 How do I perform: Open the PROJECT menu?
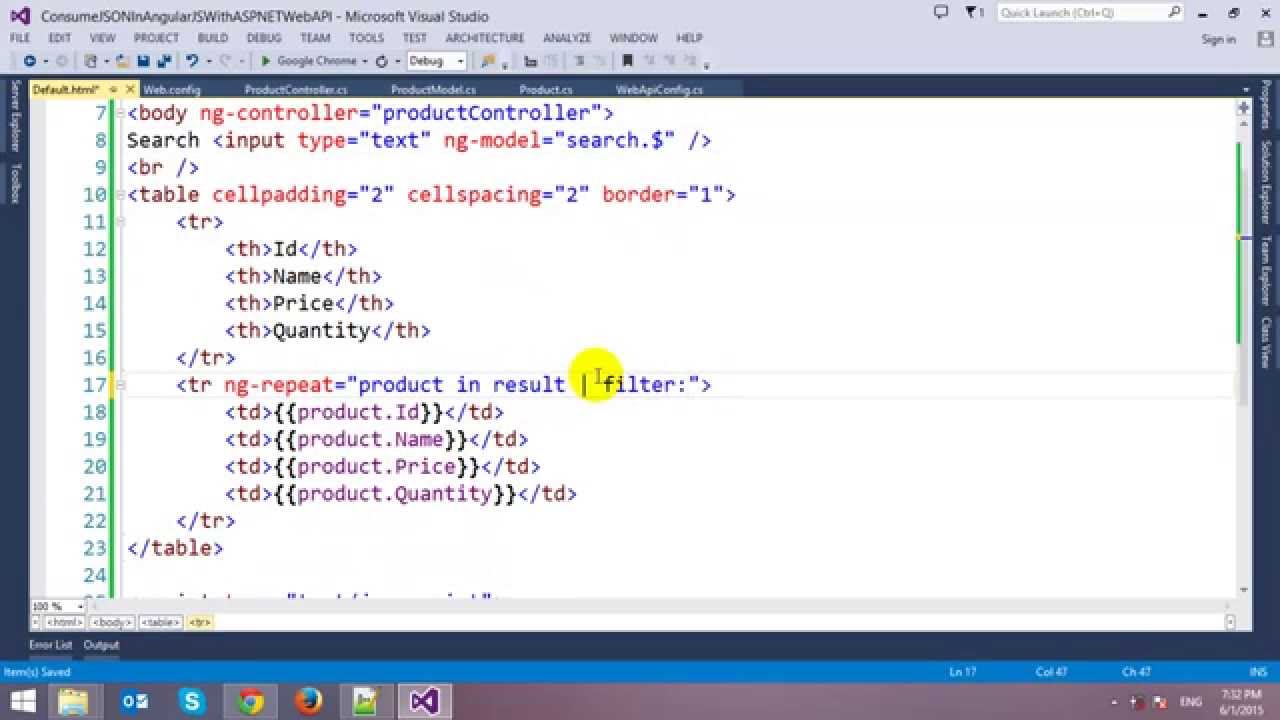(156, 38)
